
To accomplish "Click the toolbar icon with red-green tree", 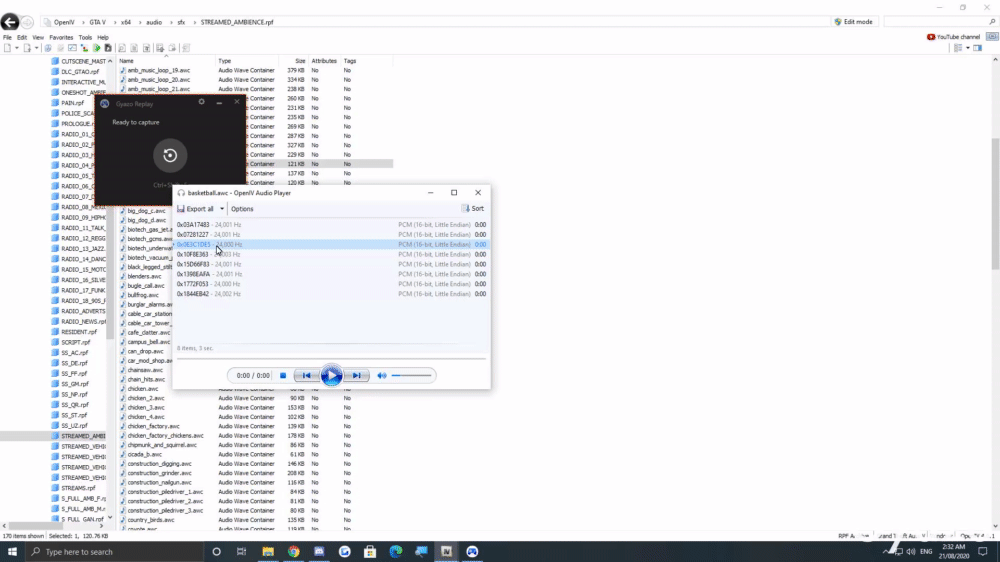I will pyautogui.click(x=84, y=48).
